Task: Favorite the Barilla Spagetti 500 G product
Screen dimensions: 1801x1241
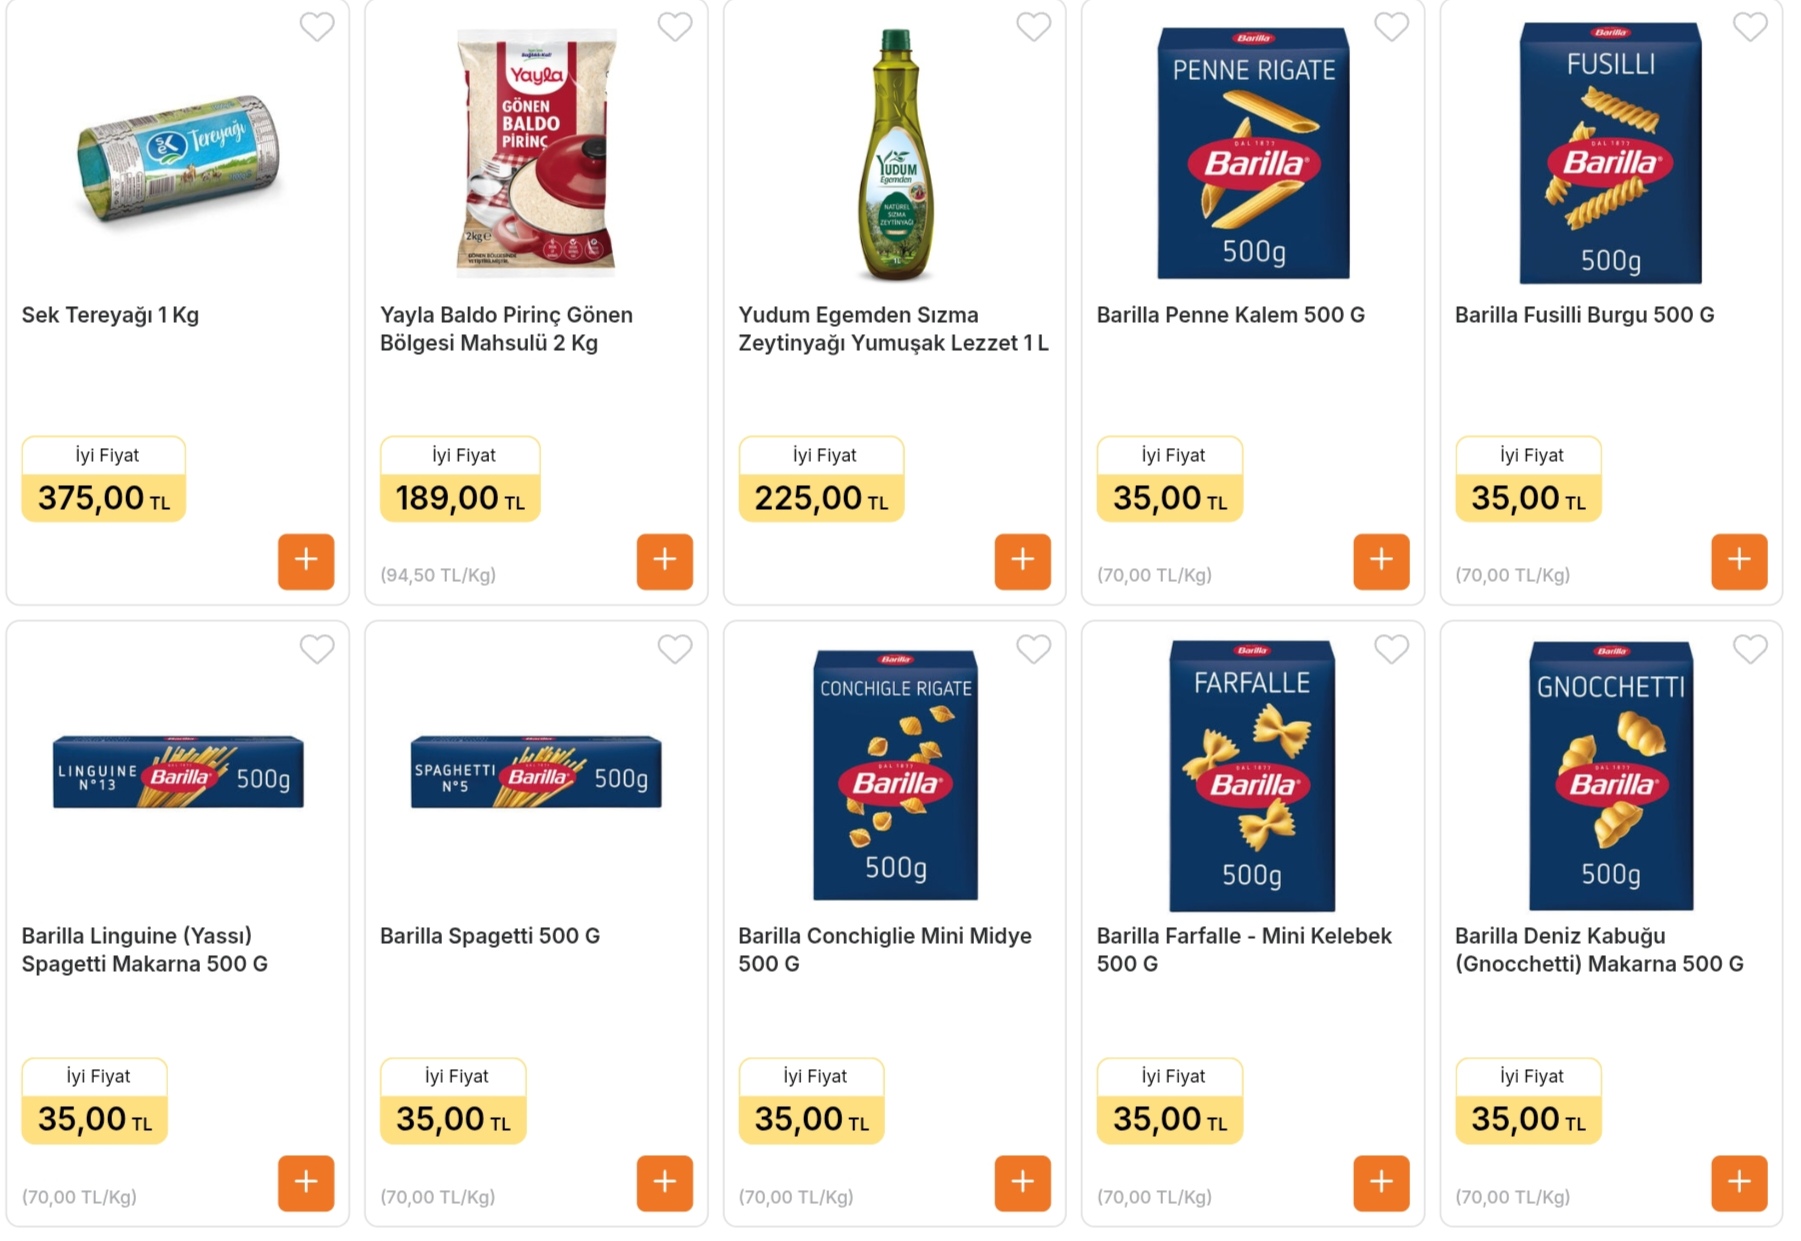Action: (x=675, y=649)
